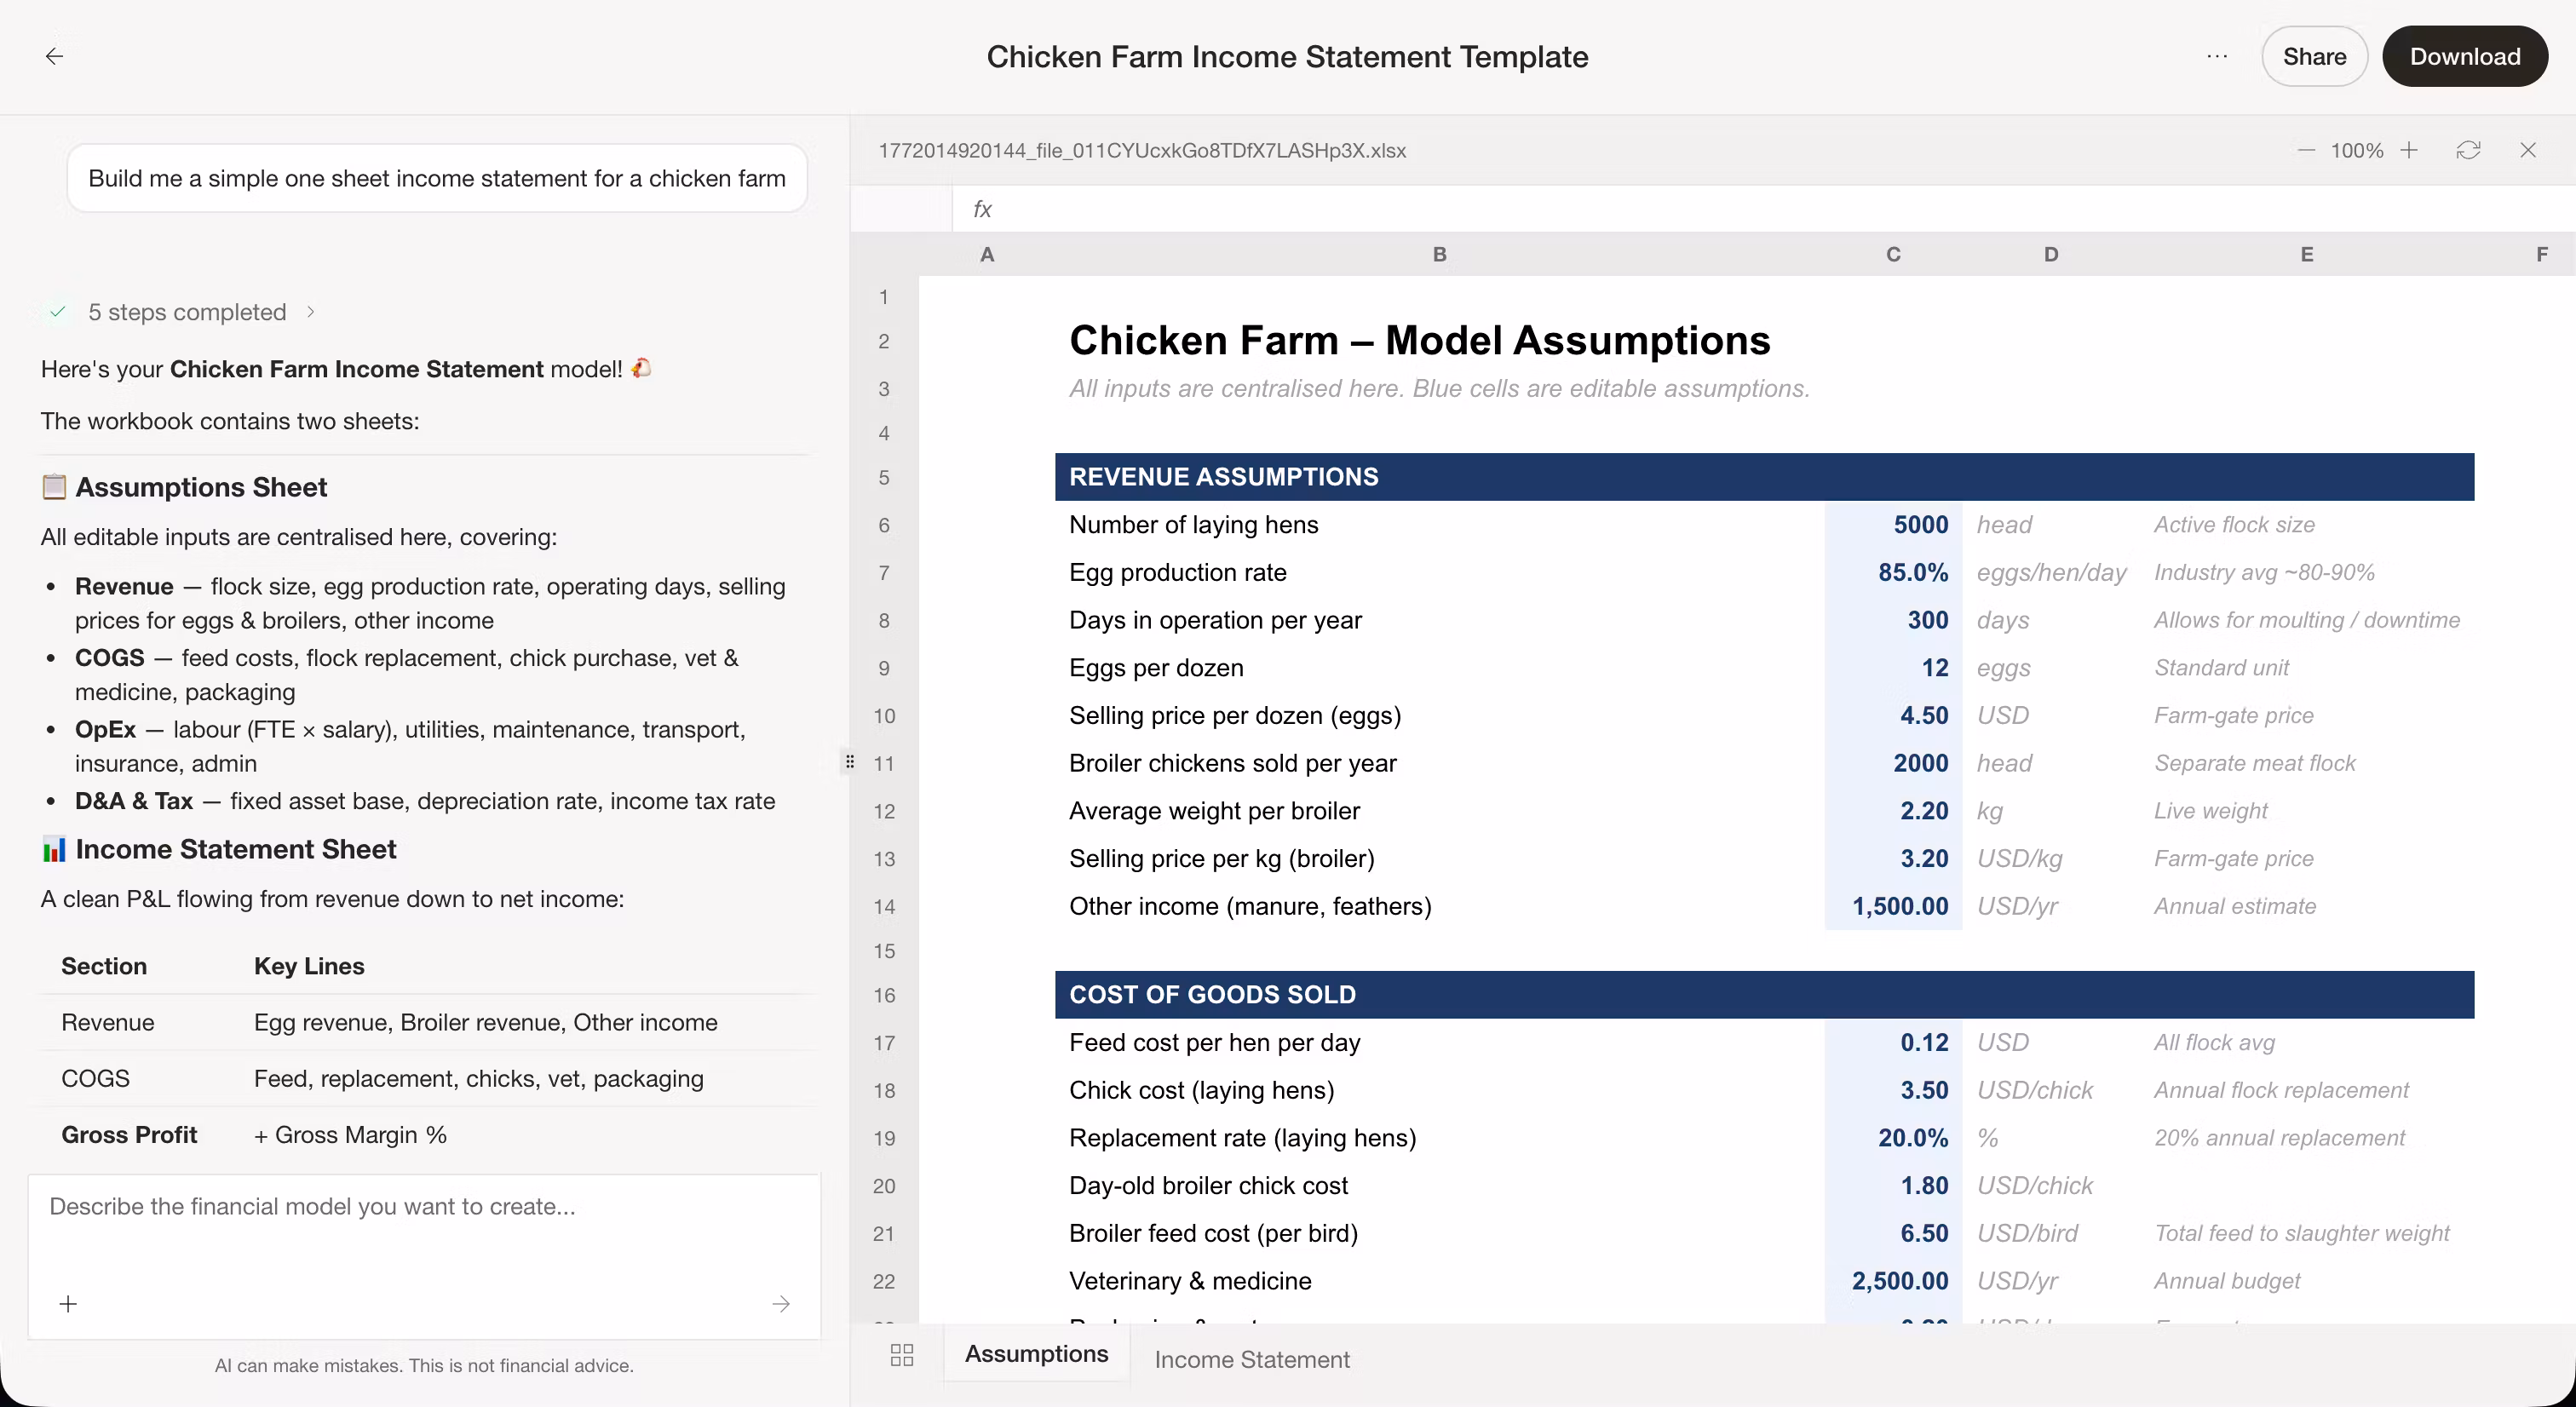Open the all-sheets grid icon
Image resolution: width=2576 pixels, height=1407 pixels.
coord(902,1355)
